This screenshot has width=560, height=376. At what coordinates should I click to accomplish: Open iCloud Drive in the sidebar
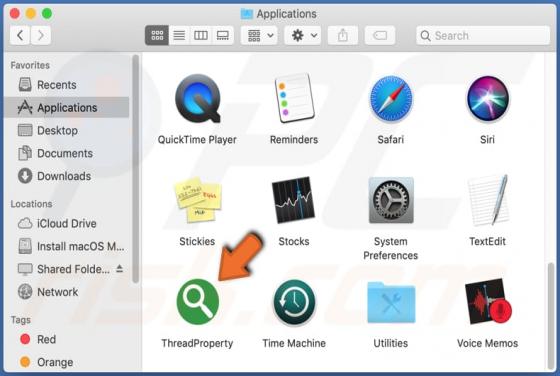tap(67, 224)
